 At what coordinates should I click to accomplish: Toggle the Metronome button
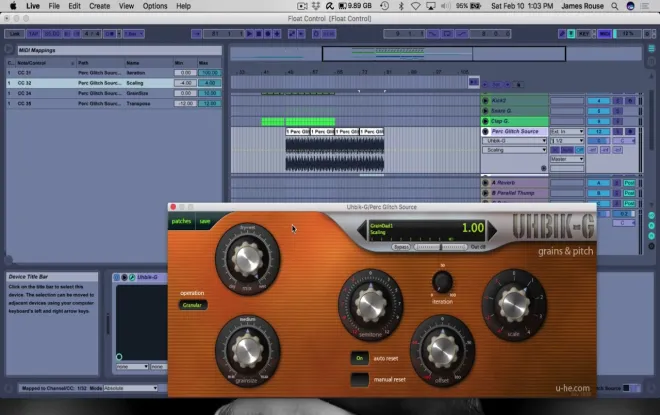coord(109,34)
